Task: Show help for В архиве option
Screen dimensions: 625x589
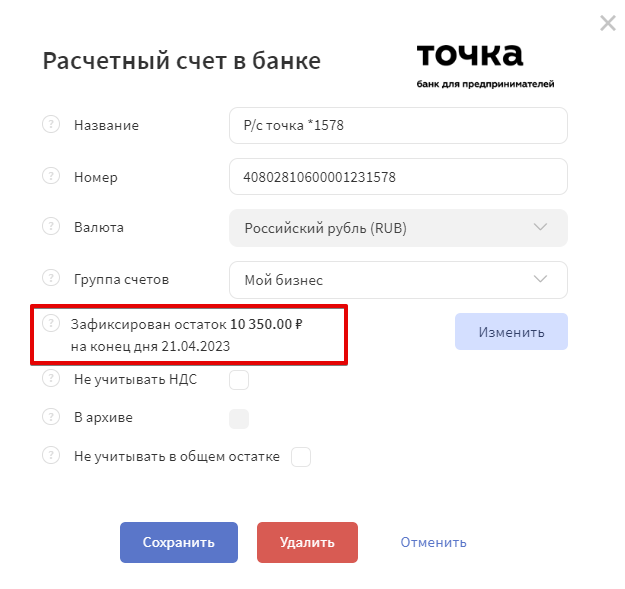Action: [51, 417]
